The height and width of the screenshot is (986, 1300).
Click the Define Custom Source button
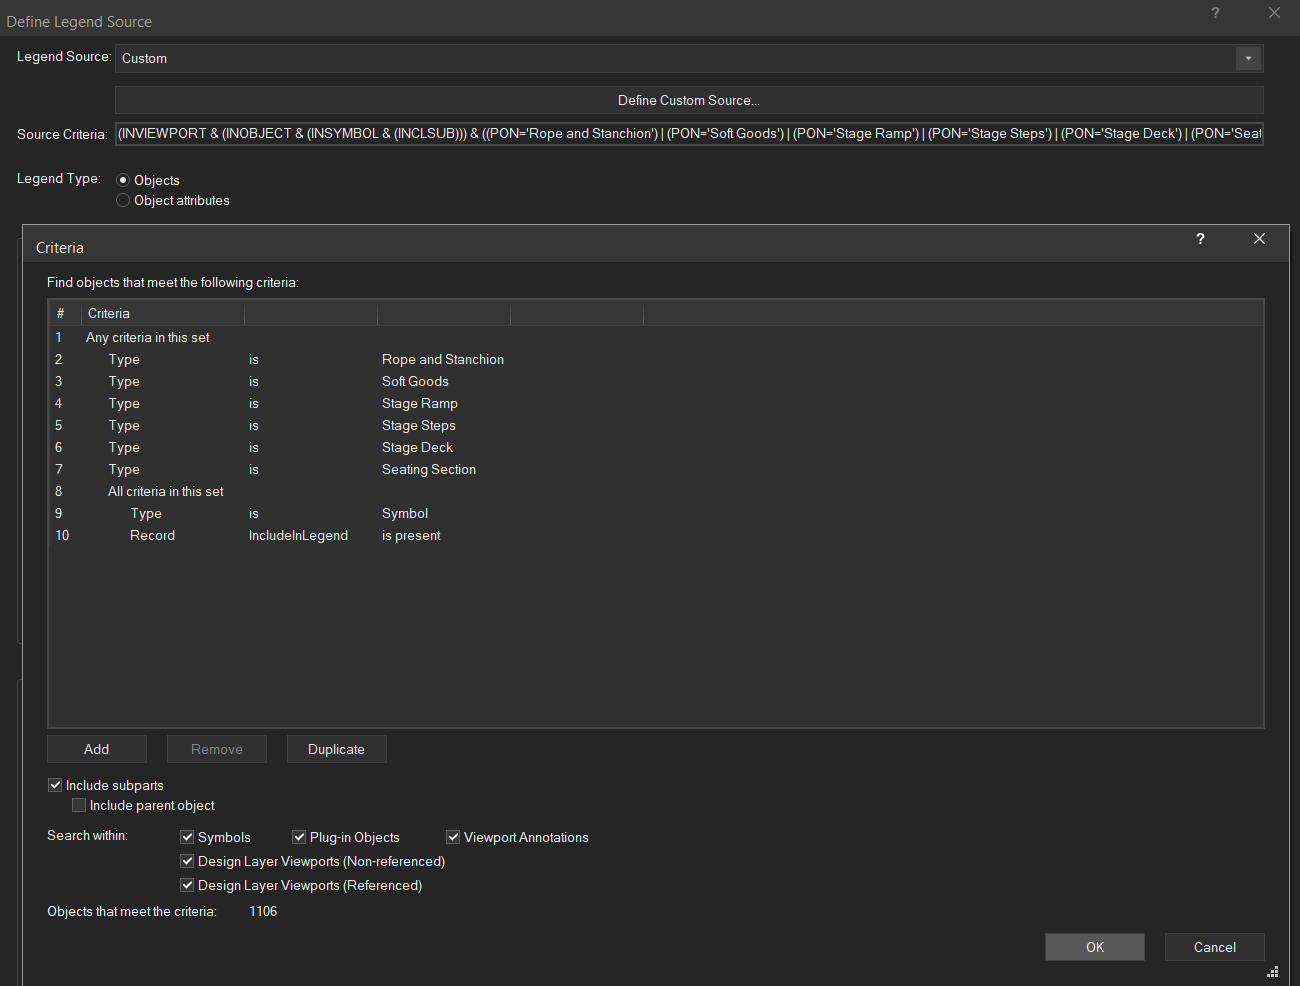(x=688, y=100)
